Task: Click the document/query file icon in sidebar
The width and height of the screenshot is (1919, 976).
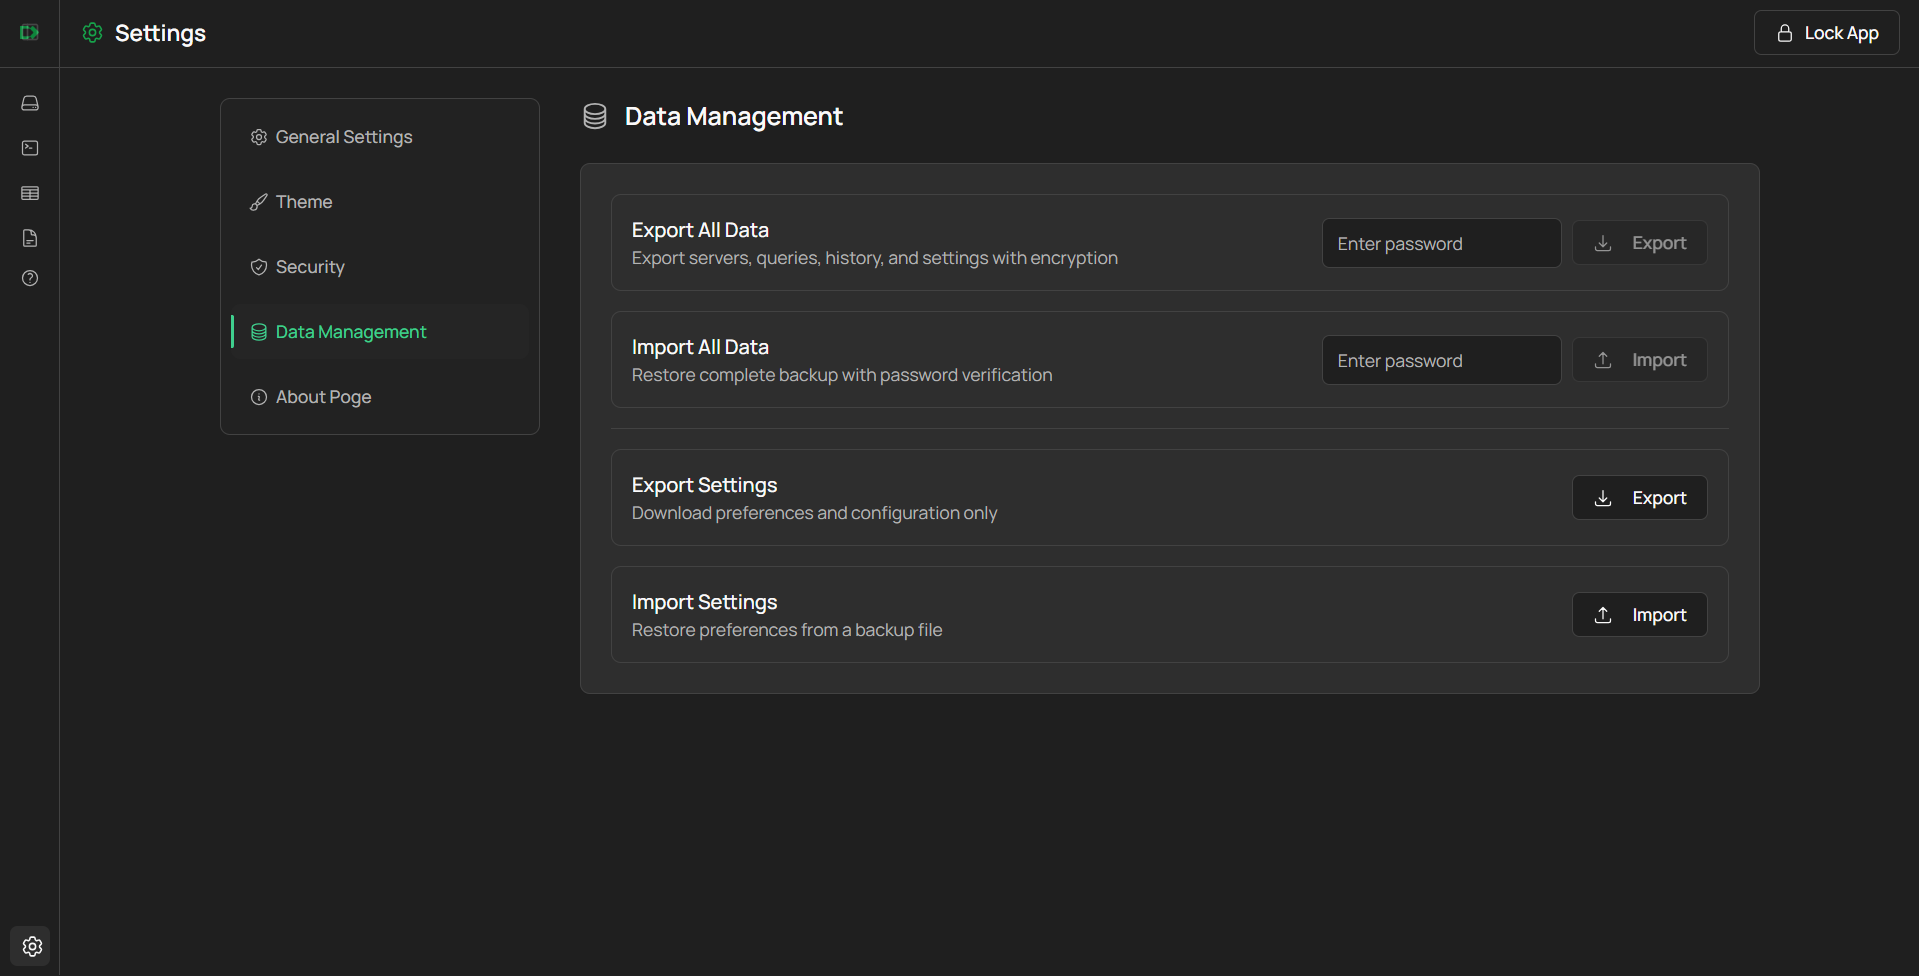Action: coord(30,238)
